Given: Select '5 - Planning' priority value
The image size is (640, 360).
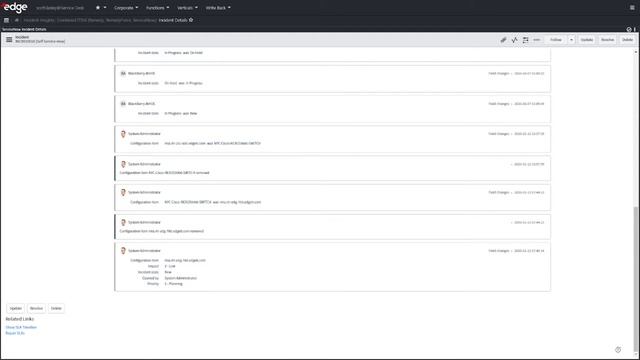Looking at the screenshot, I should [173, 284].
